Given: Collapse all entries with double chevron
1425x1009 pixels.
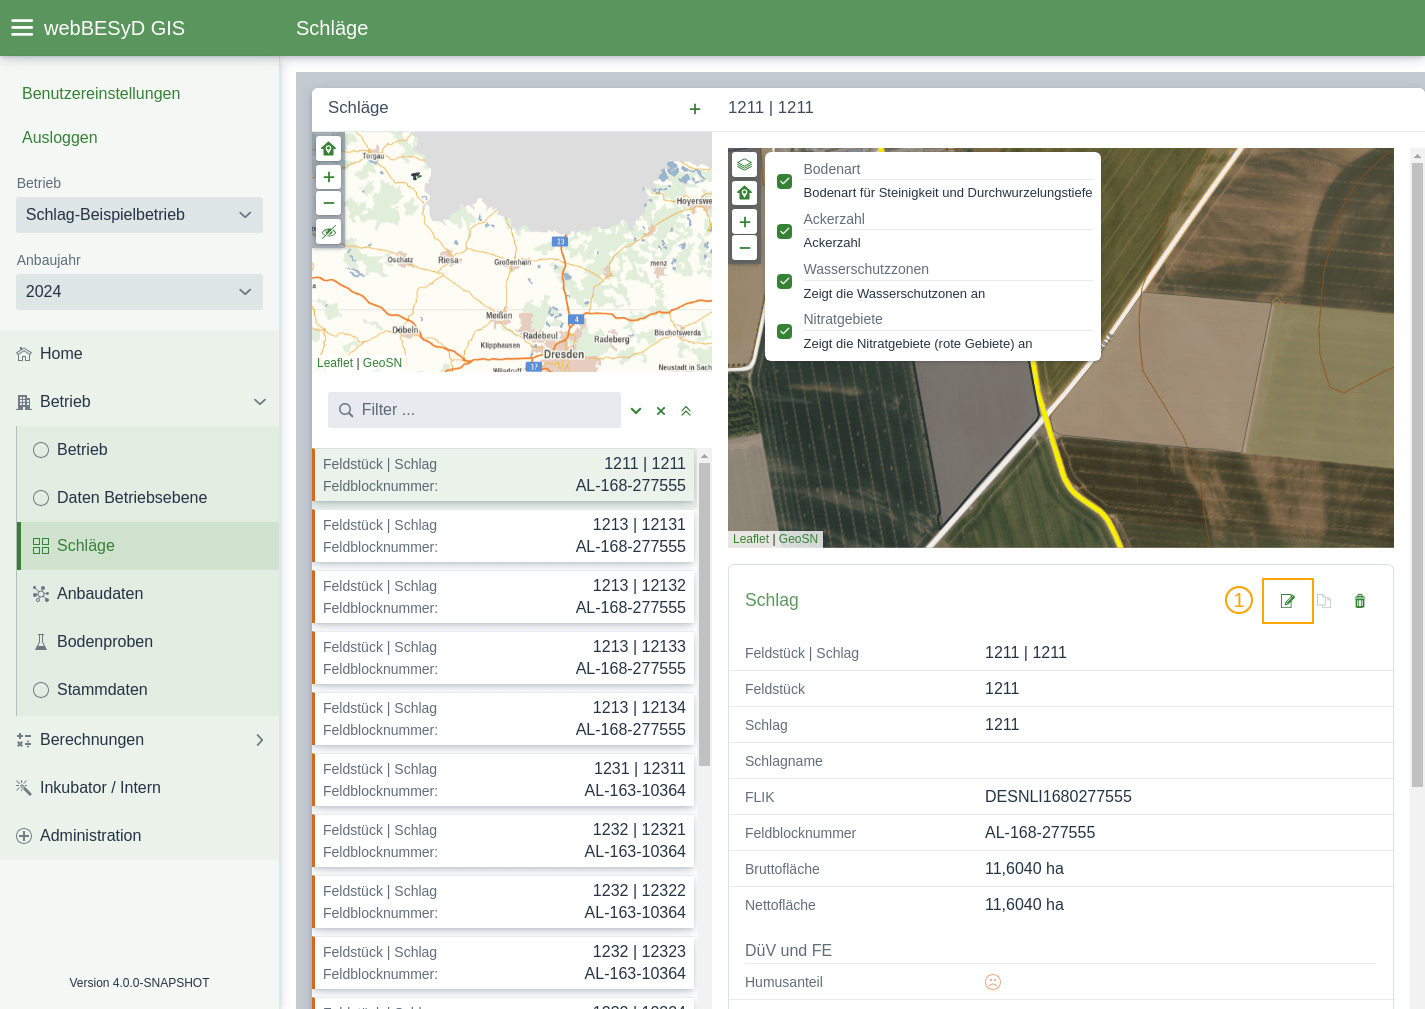Looking at the screenshot, I should pos(686,411).
